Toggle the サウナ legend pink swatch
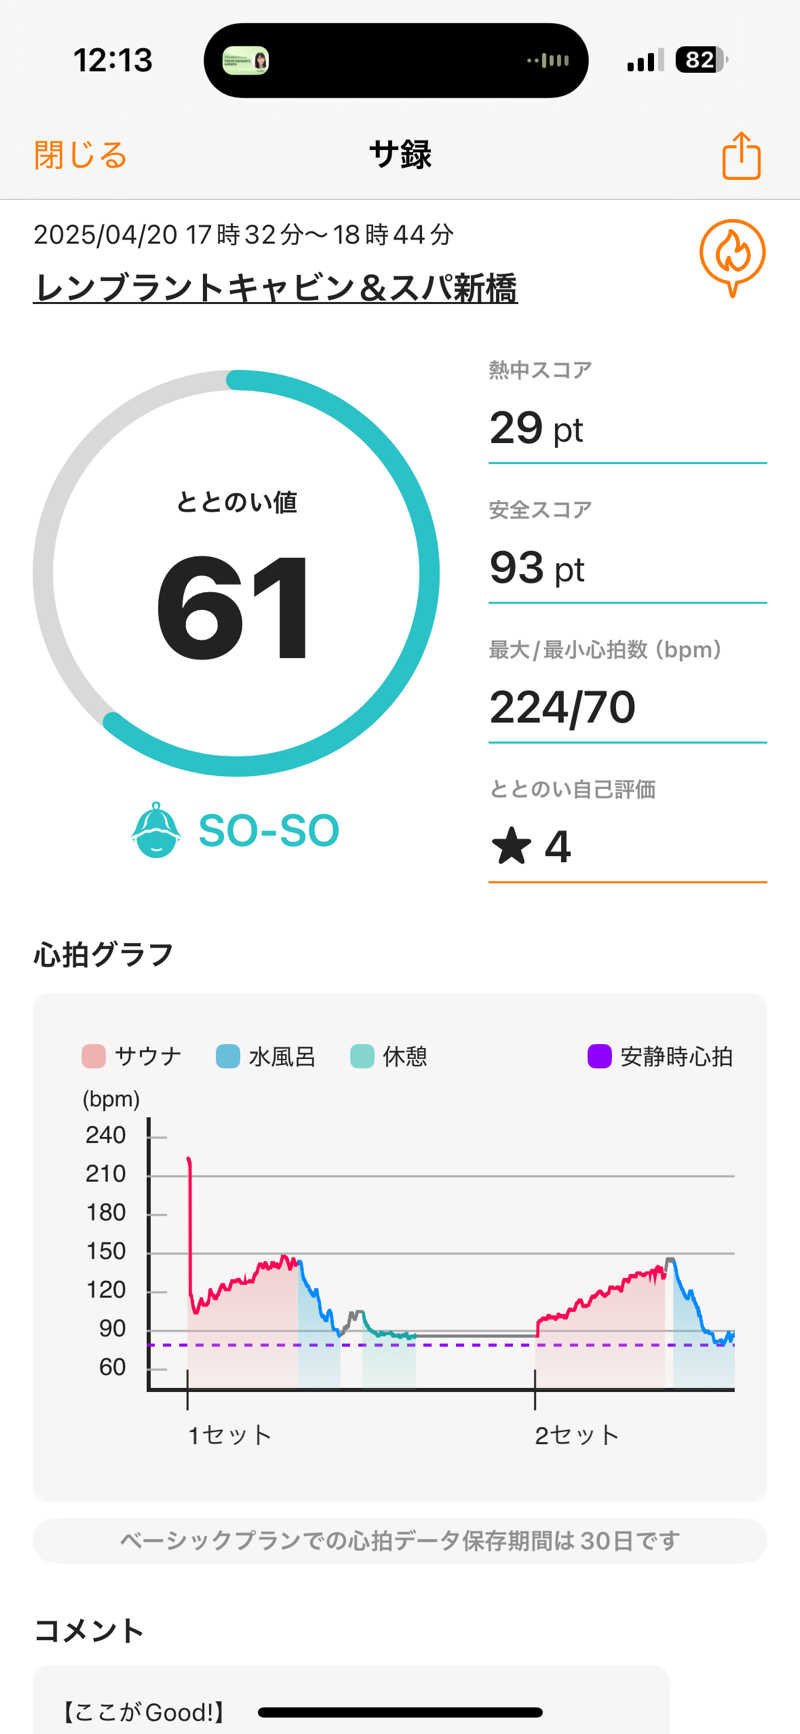The image size is (800, 1734). tap(94, 1056)
